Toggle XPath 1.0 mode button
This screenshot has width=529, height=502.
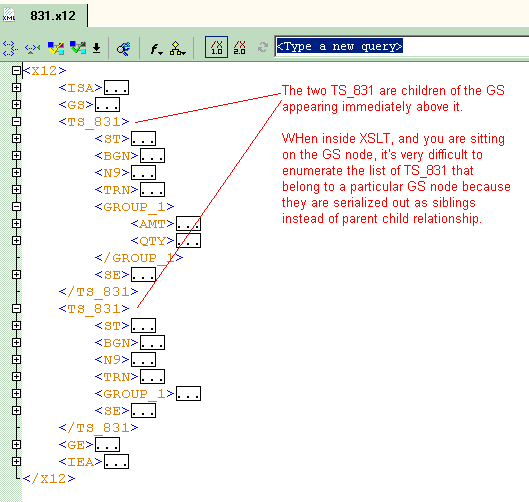[216, 47]
